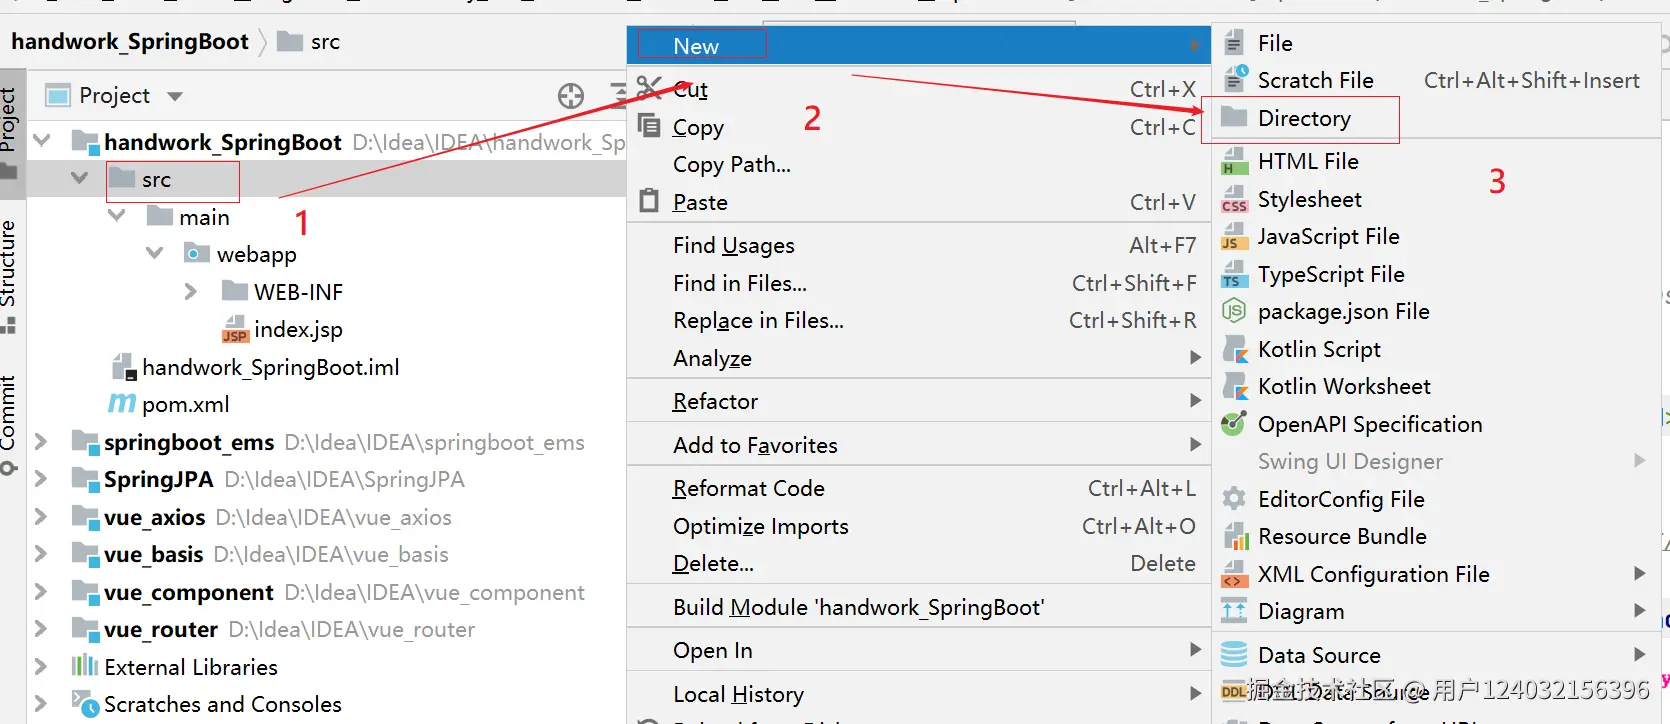Screen dimensions: 1670x724
Task: Click the Diagram icon
Action: (1235, 611)
